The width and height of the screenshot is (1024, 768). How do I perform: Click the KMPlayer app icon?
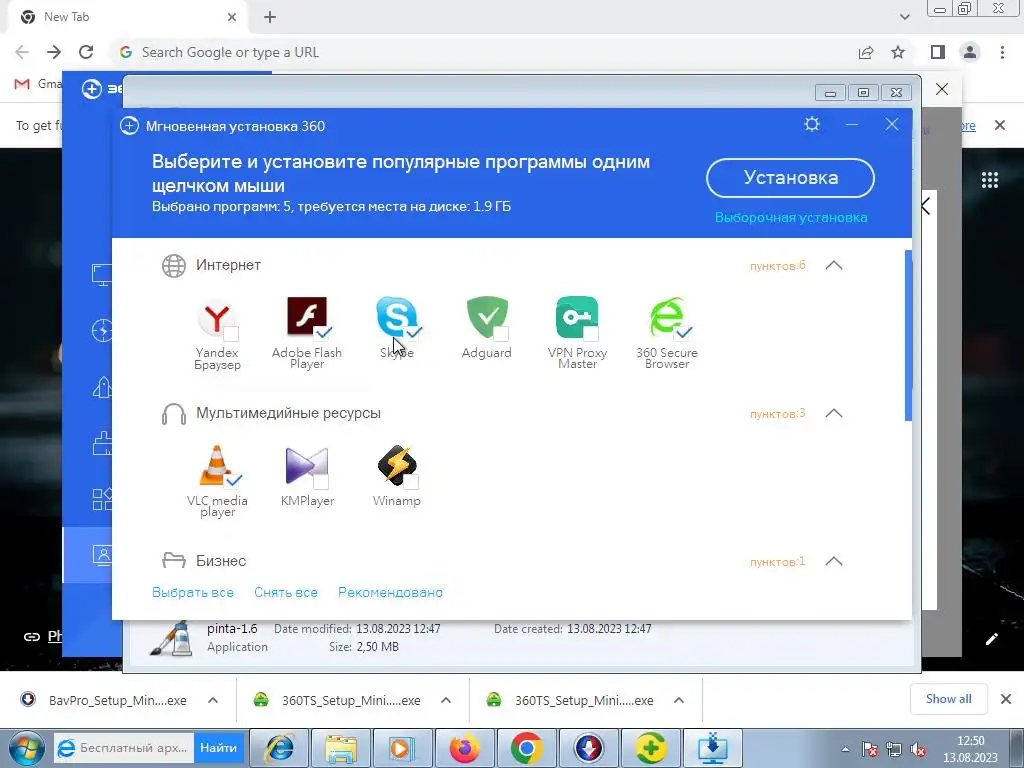[x=306, y=466]
